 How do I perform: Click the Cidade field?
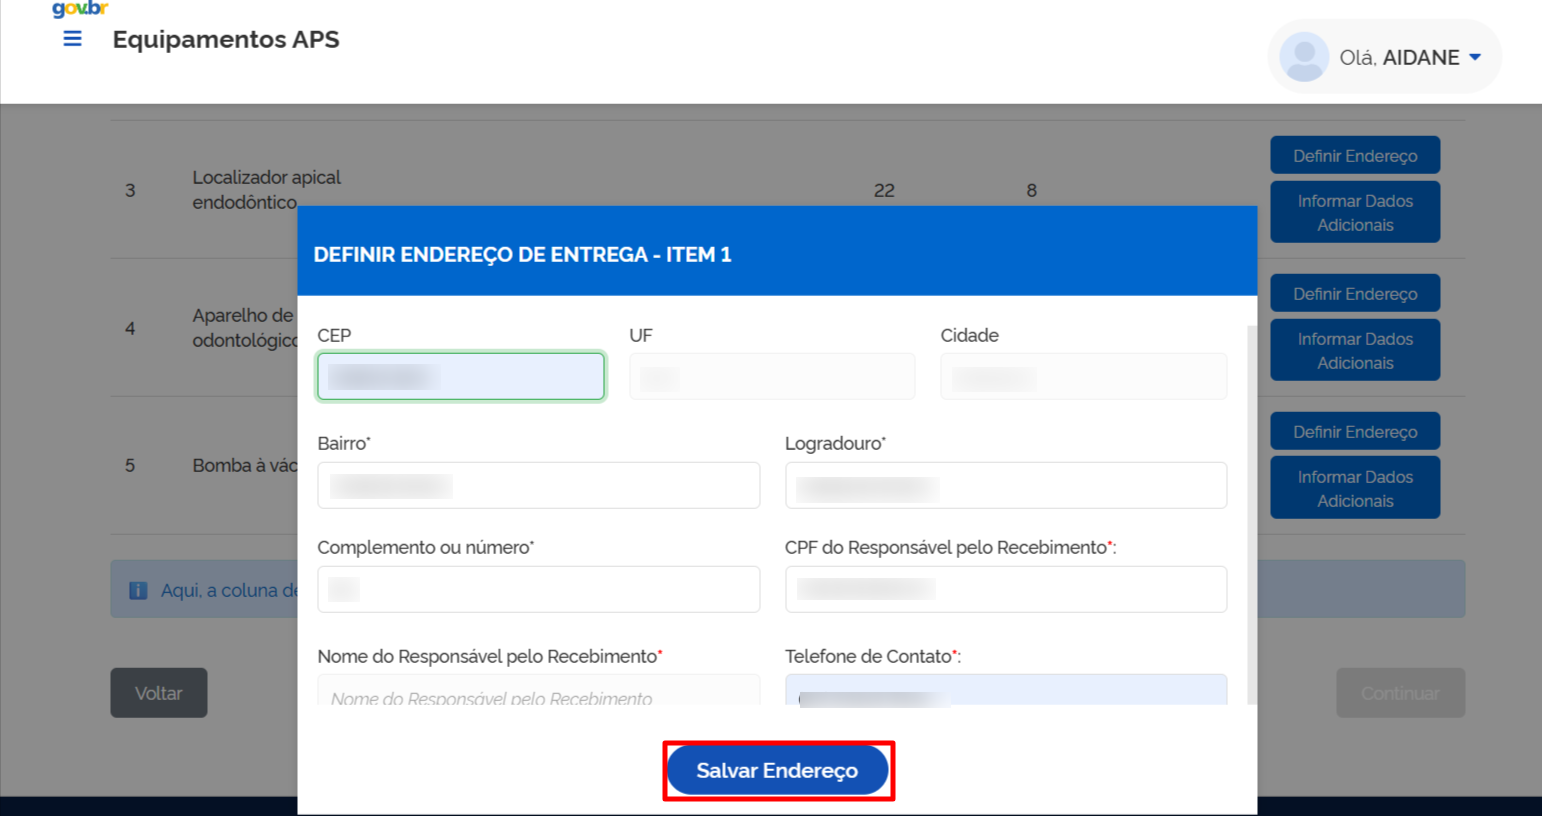pyautogui.click(x=1082, y=377)
